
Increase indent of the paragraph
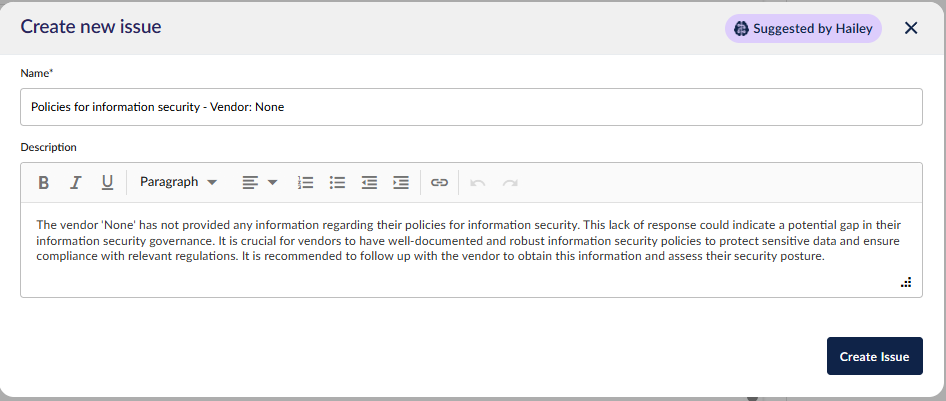coord(401,182)
